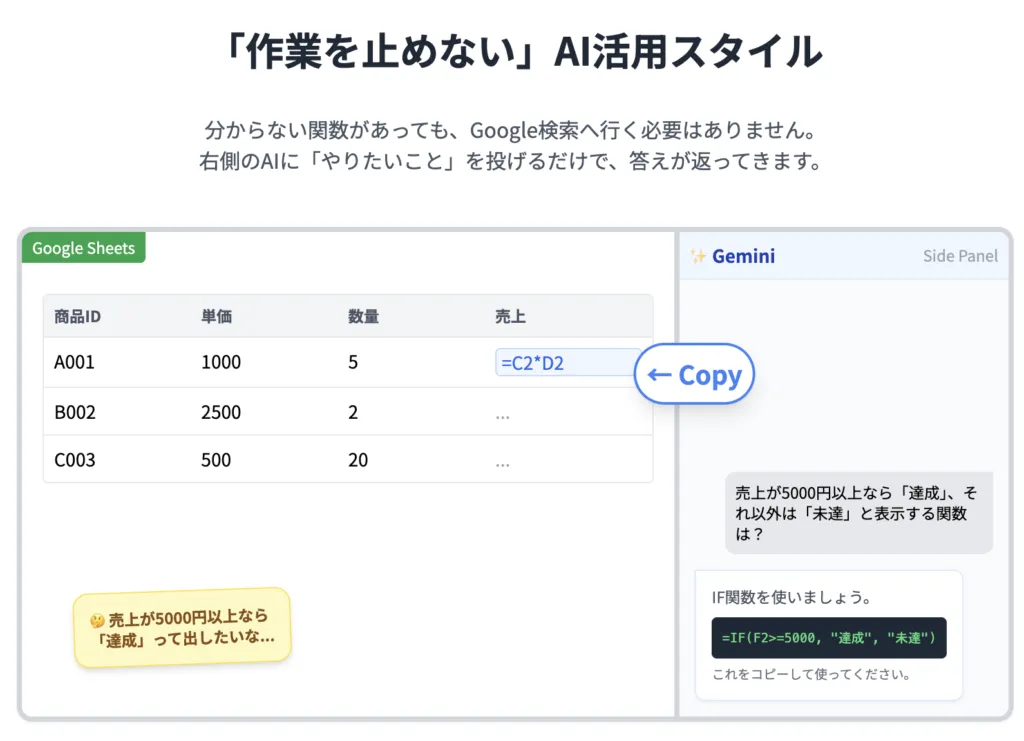Image resolution: width=1024 pixels, height=741 pixels.
Task: Open the Gemini Side Panel label
Action: tap(959, 256)
